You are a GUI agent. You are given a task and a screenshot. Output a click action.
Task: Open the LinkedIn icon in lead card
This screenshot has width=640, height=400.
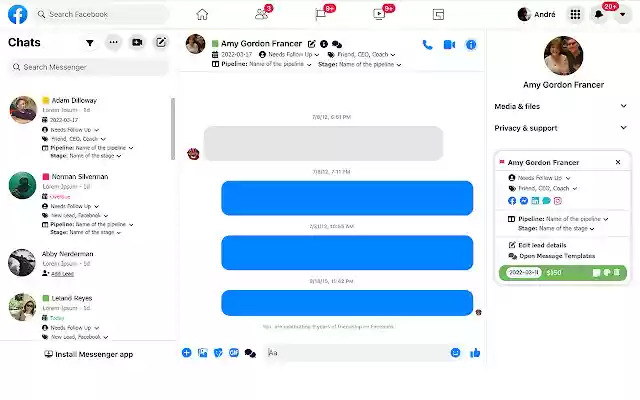(535, 200)
